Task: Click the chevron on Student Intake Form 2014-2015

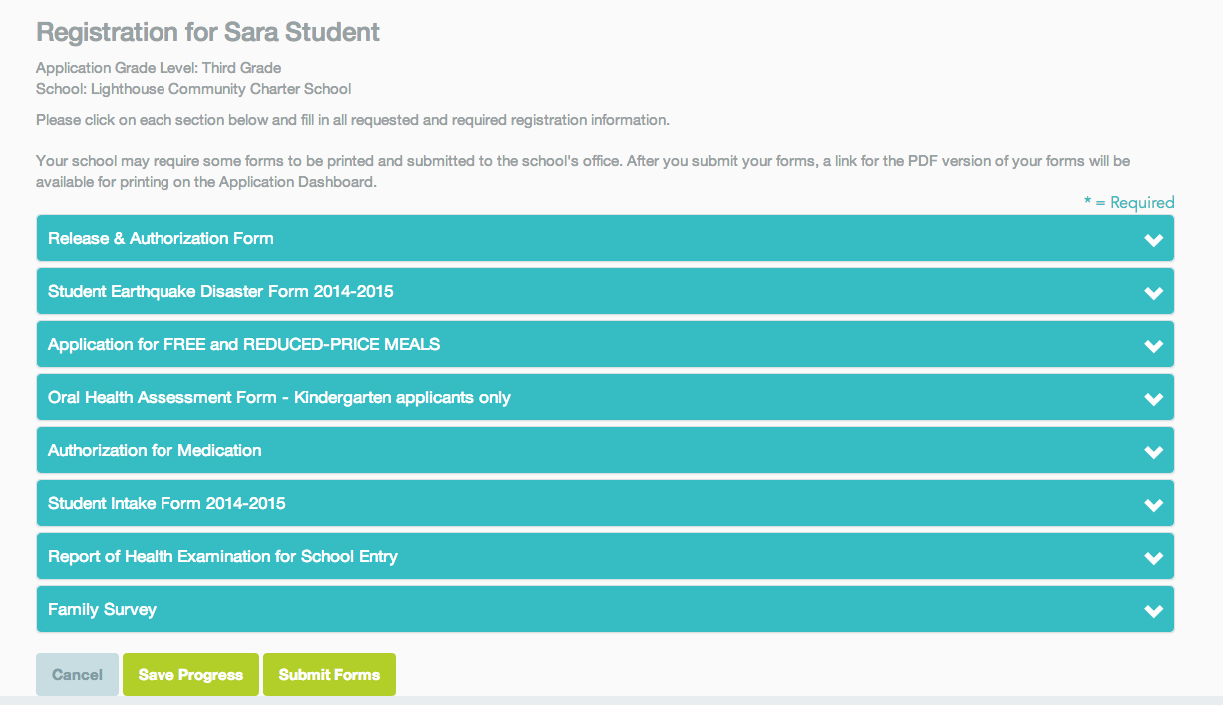Action: click(1153, 503)
